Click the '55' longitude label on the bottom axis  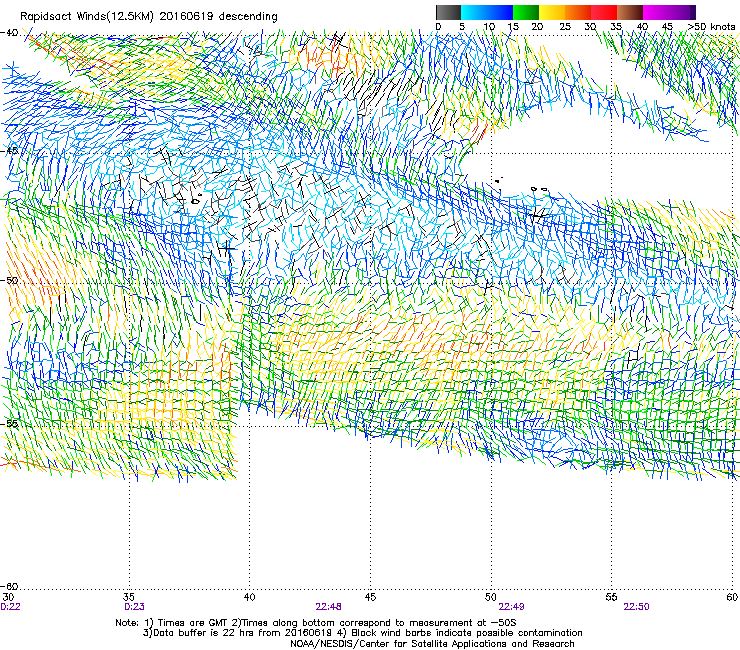click(x=611, y=597)
